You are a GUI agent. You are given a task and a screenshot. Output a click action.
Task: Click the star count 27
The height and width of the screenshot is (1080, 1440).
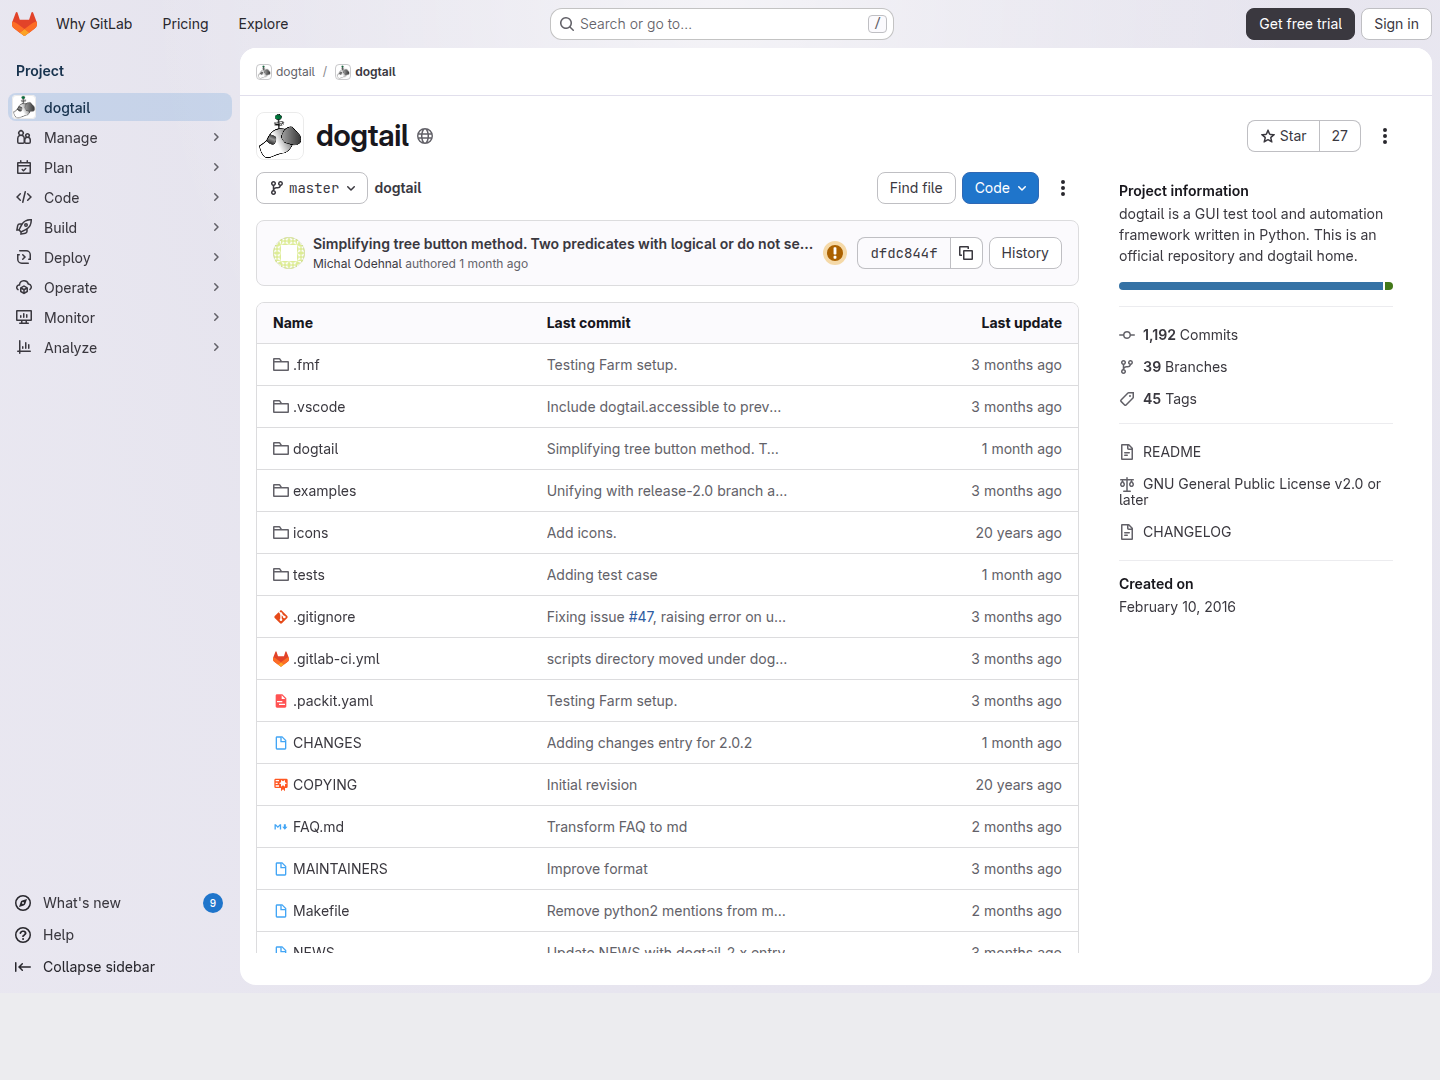[1340, 136]
